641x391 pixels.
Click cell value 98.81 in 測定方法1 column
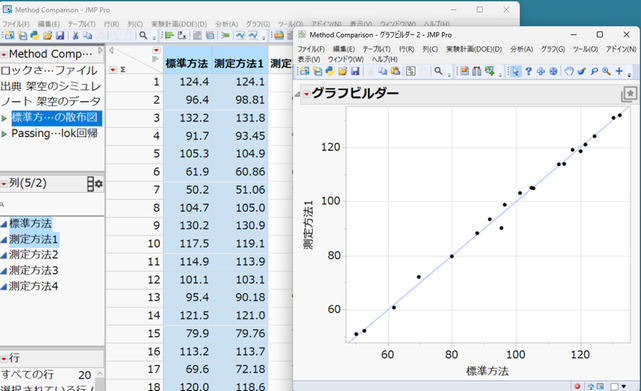coord(250,100)
